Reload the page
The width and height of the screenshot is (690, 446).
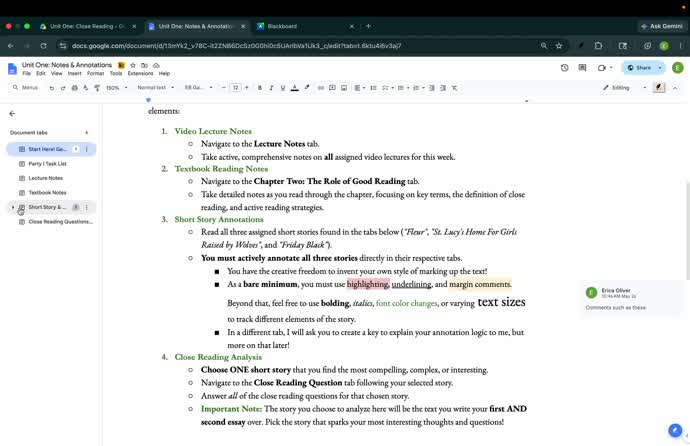point(43,46)
